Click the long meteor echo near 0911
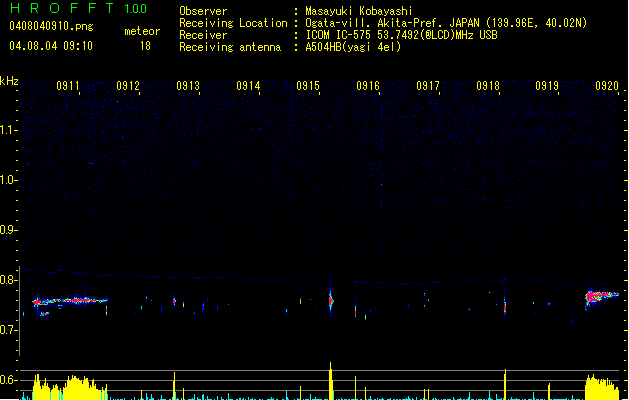The image size is (629, 400). pyautogui.click(x=70, y=301)
